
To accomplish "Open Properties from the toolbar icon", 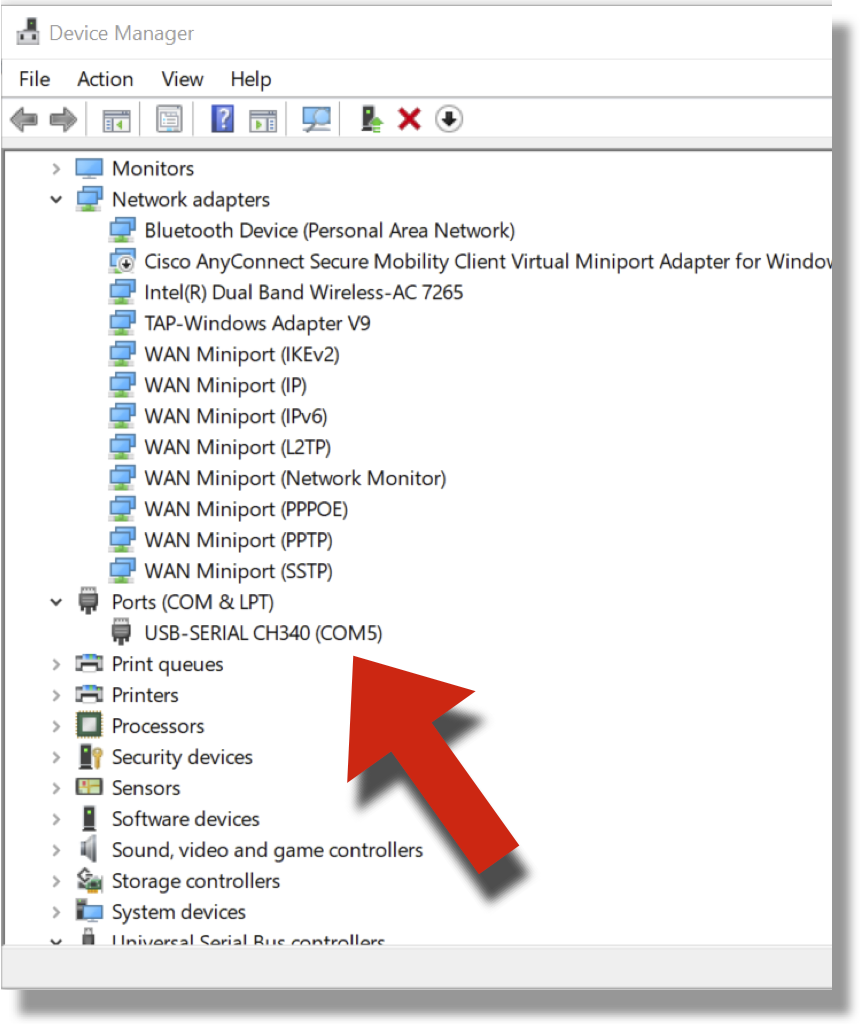I will click(170, 120).
